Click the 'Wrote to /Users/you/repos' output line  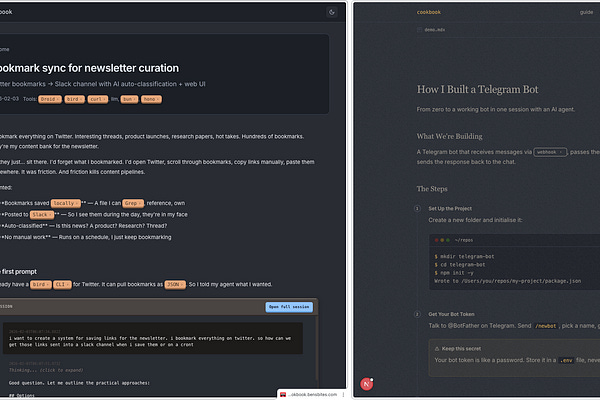[507, 281]
